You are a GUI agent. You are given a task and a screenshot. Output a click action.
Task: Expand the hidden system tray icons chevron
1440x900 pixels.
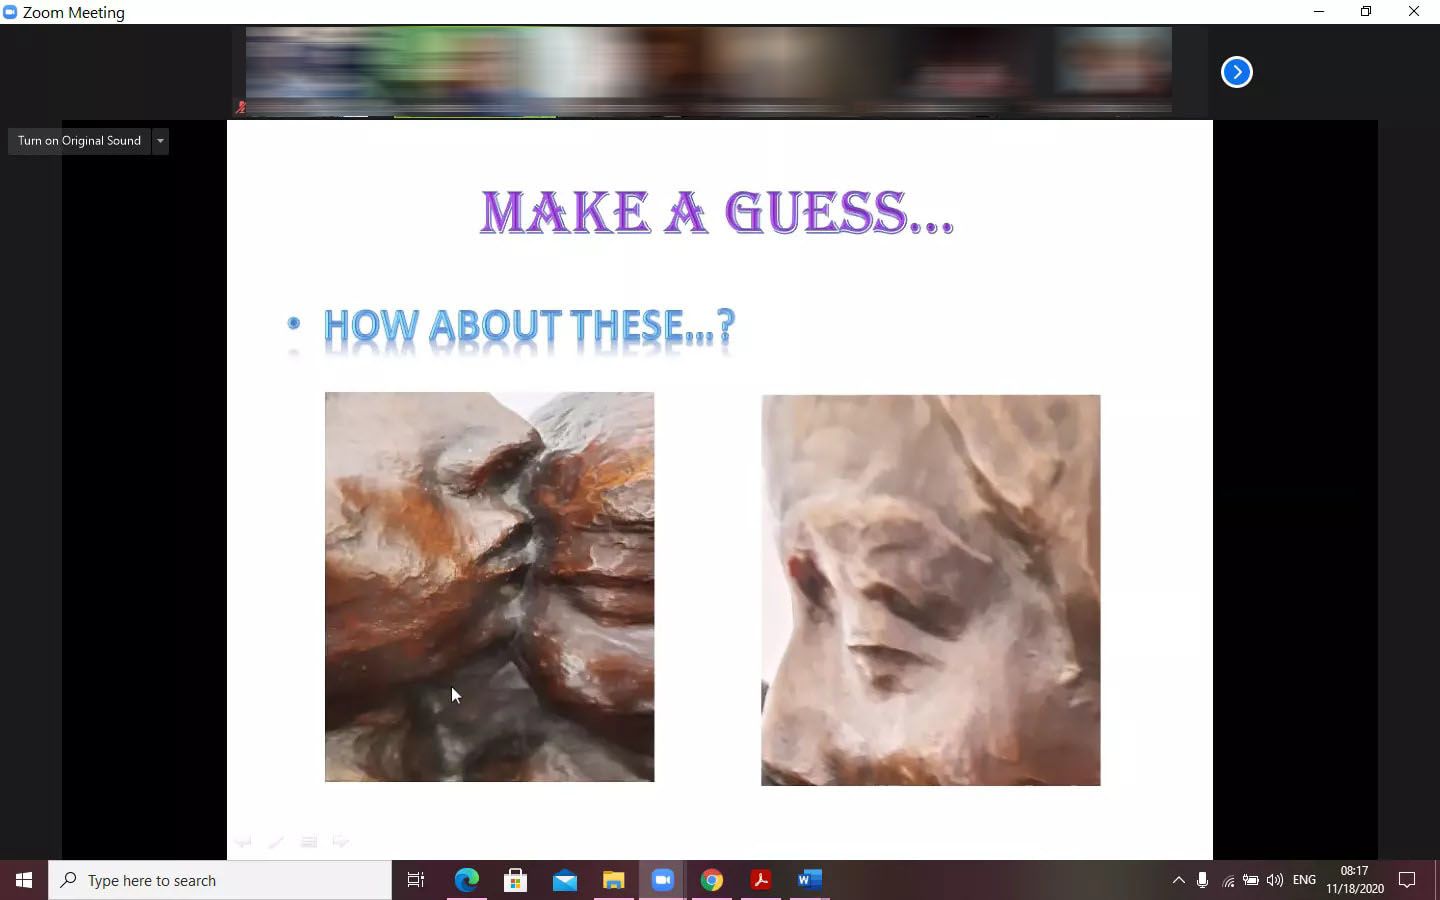(1178, 880)
